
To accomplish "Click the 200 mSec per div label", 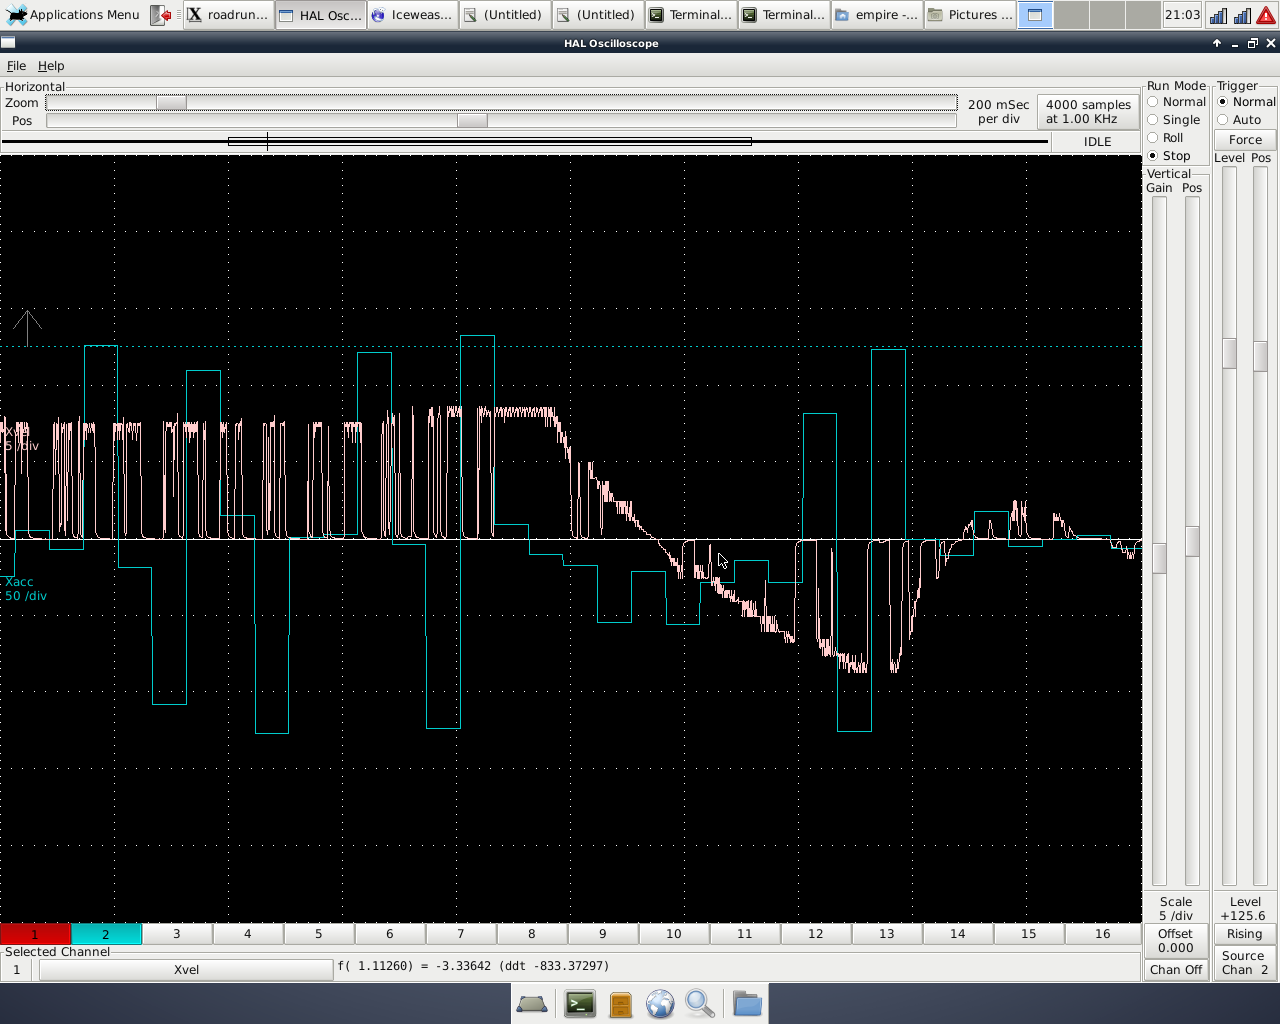I will pos(998,112).
